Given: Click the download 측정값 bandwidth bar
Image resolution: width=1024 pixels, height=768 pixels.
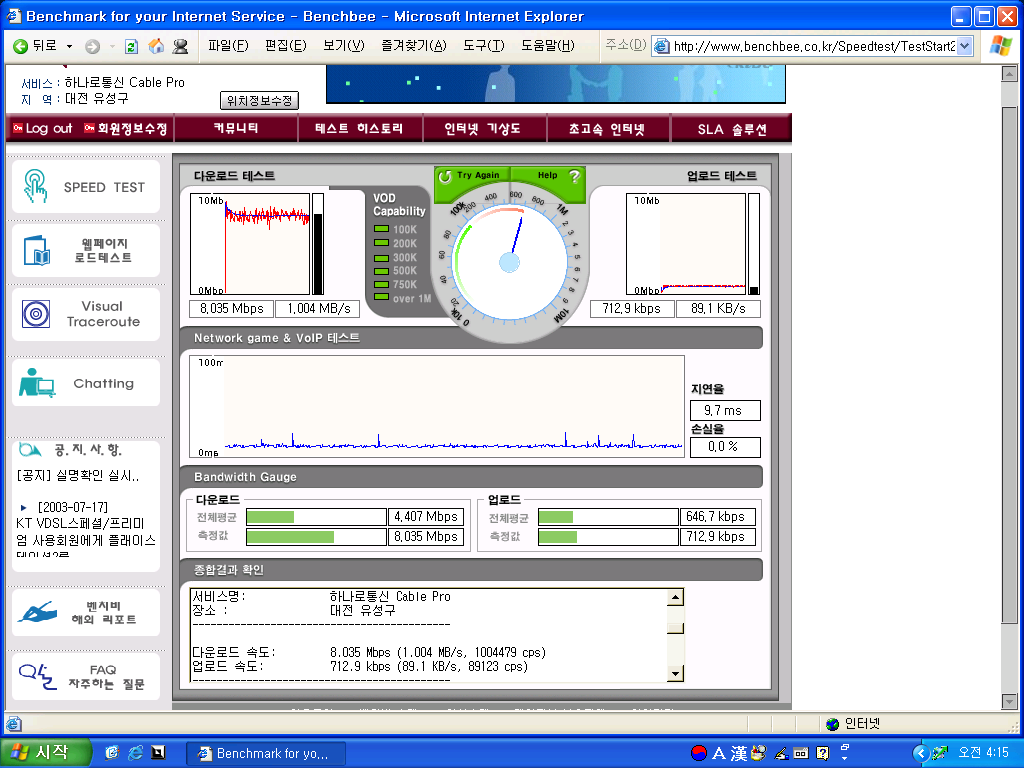Looking at the screenshot, I should (316, 537).
